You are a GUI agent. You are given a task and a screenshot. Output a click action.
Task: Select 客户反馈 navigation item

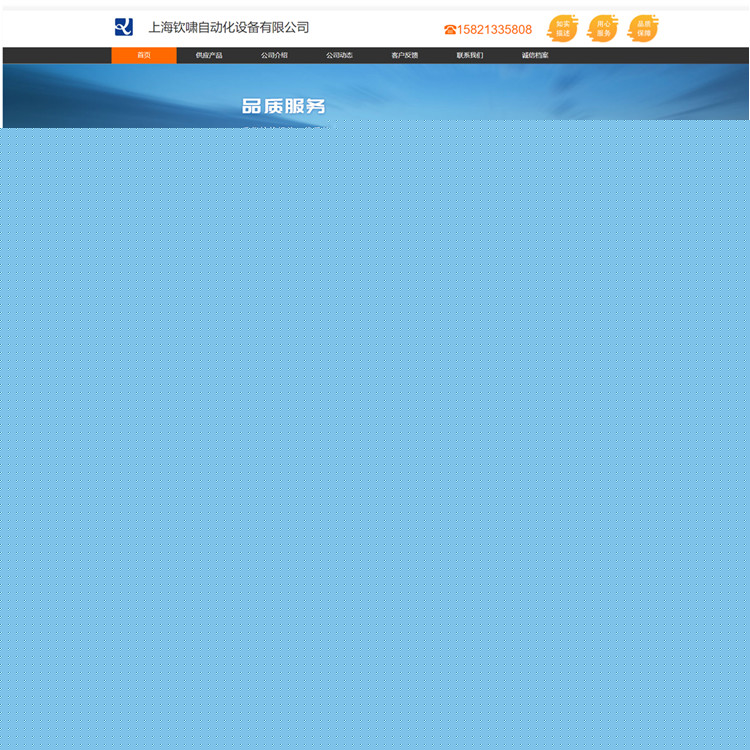coord(405,55)
